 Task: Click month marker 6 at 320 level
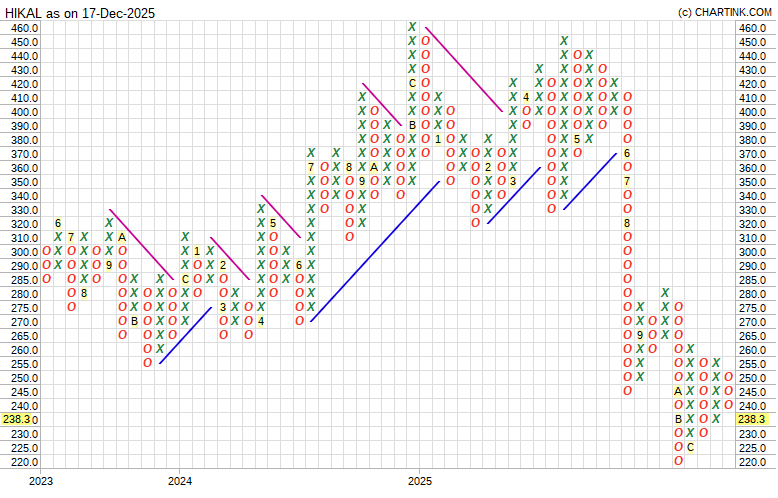(x=59, y=223)
